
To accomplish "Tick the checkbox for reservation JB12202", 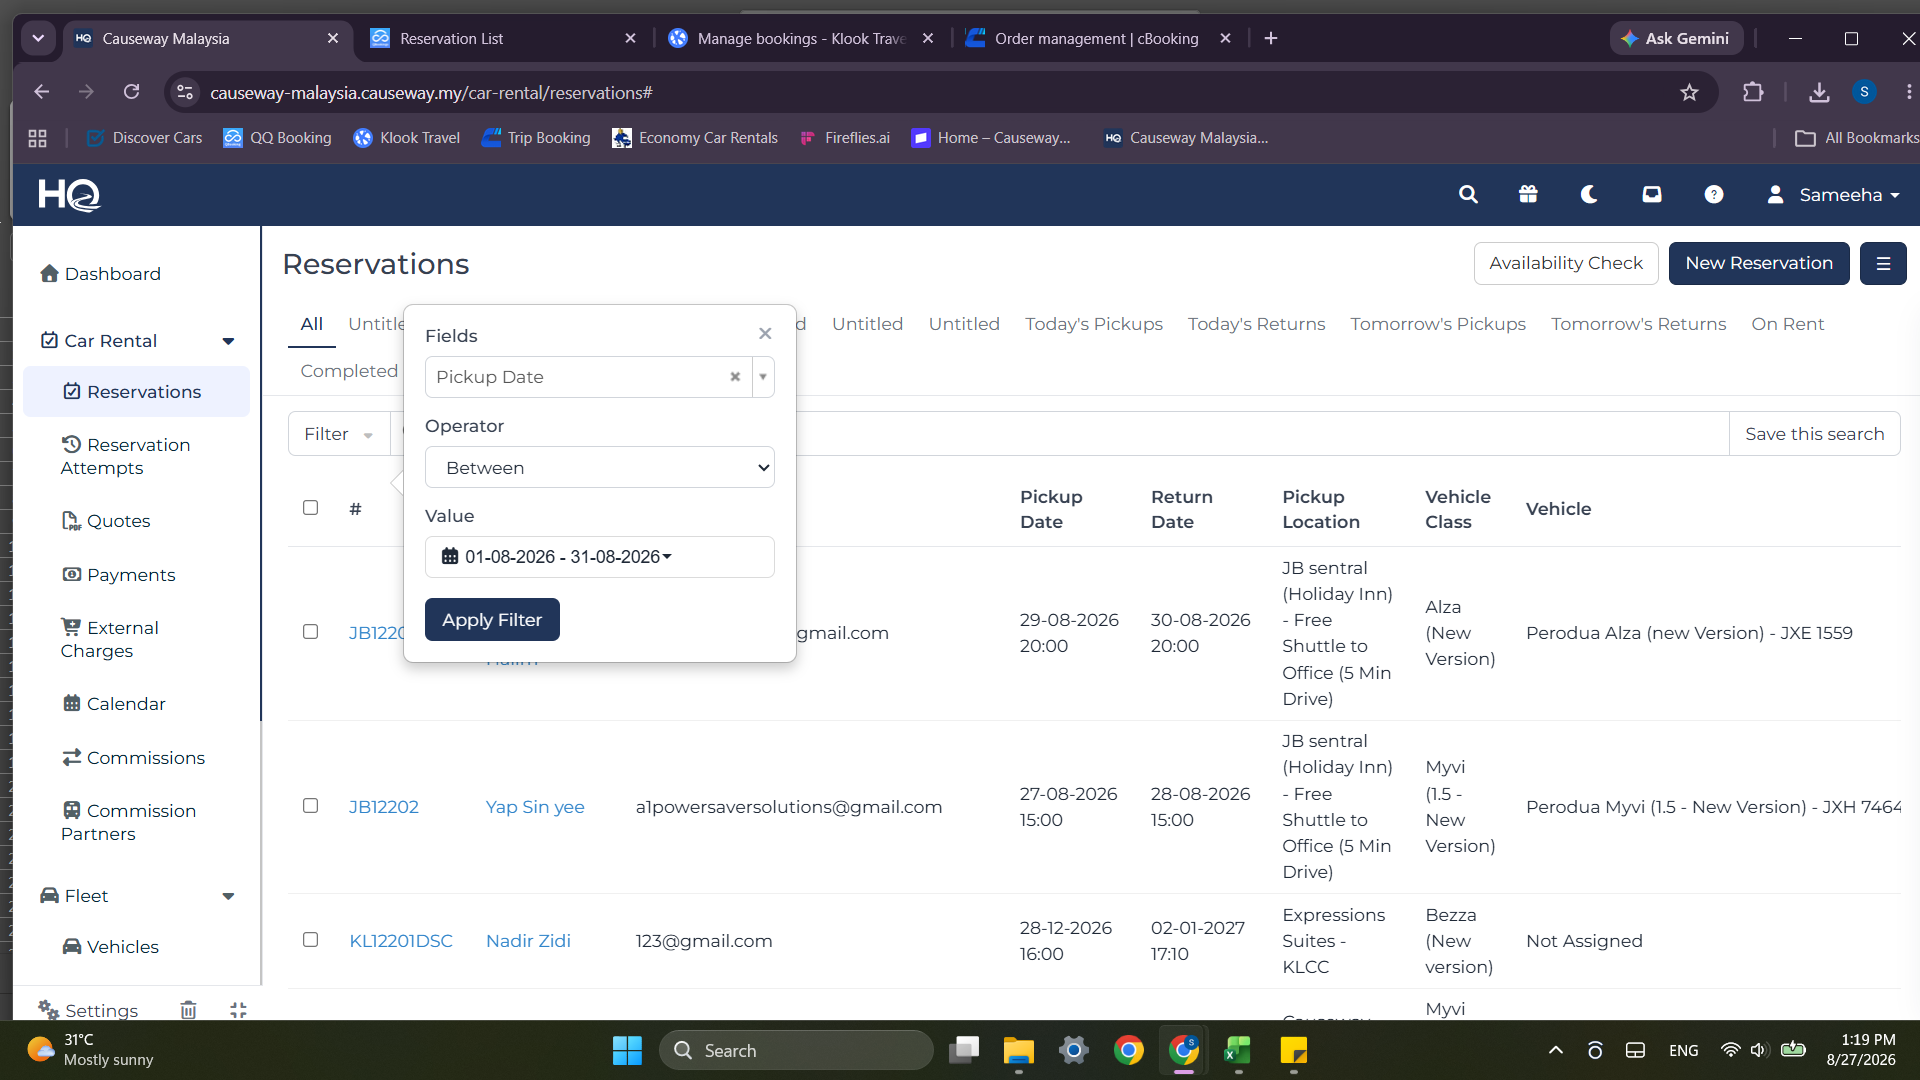I will pyautogui.click(x=311, y=806).
